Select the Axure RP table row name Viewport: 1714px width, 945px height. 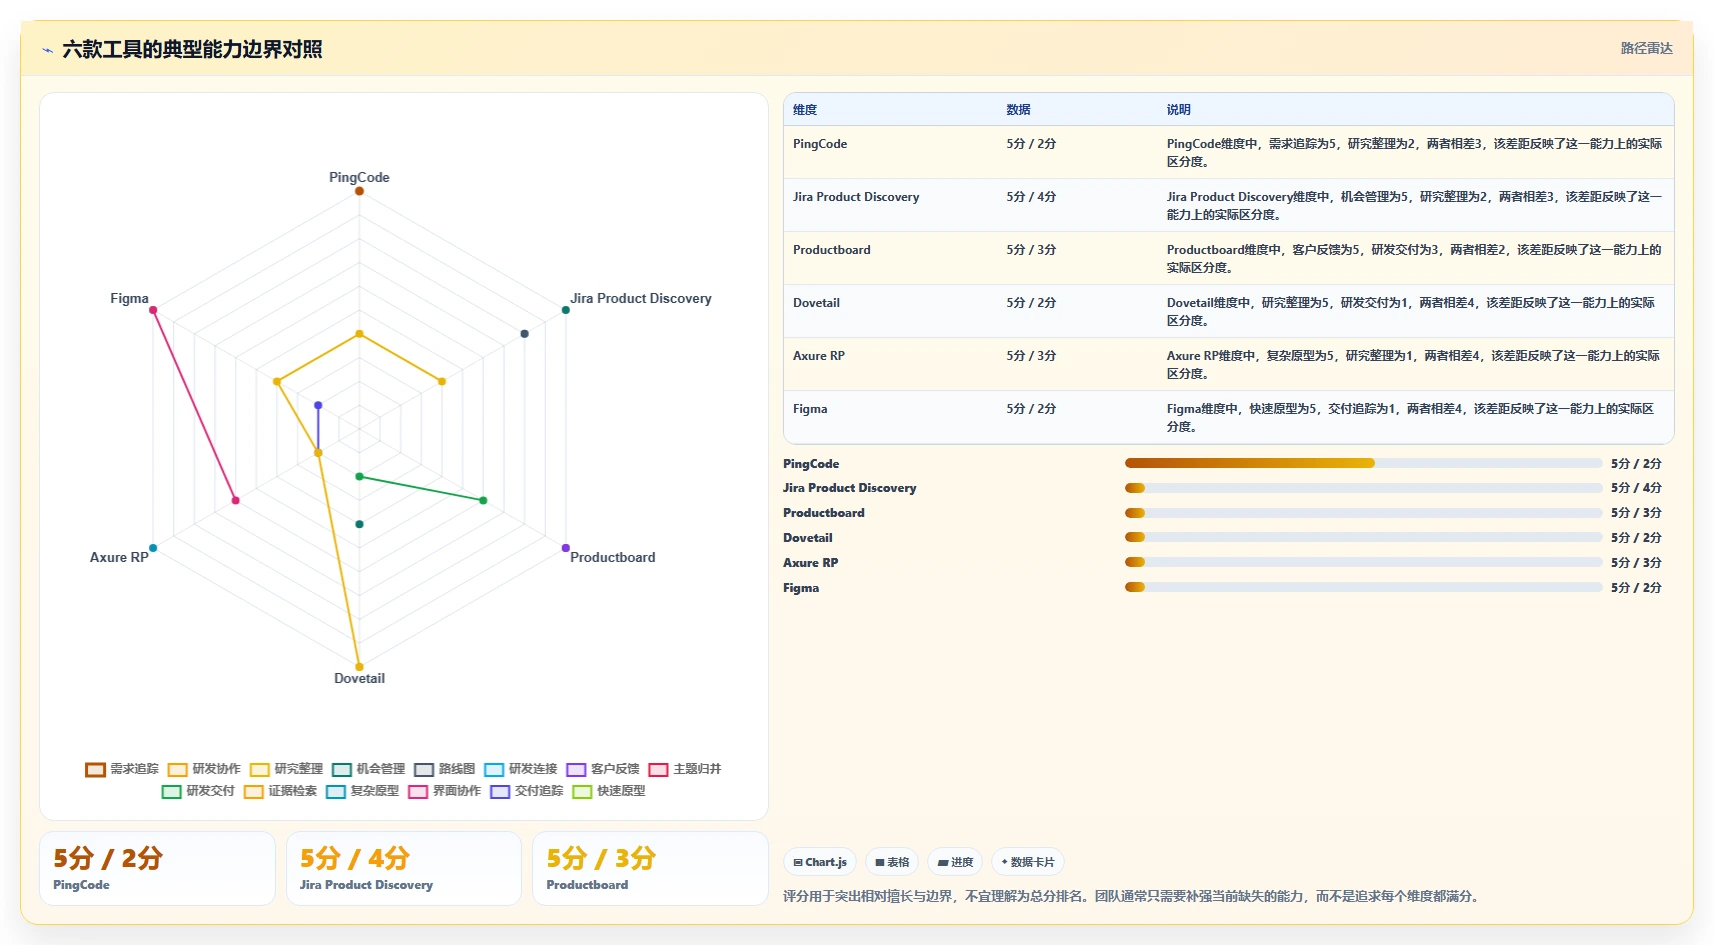(819, 356)
